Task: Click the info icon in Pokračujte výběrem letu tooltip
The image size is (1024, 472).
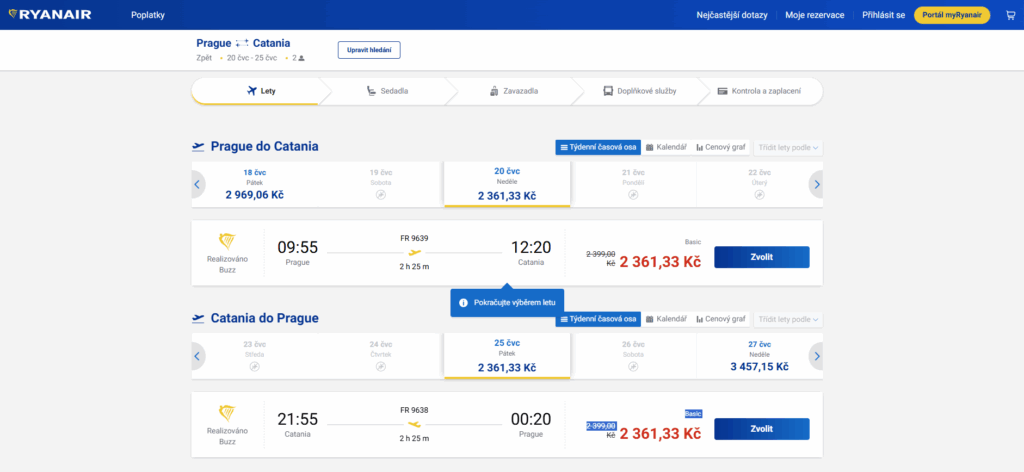Action: point(463,303)
